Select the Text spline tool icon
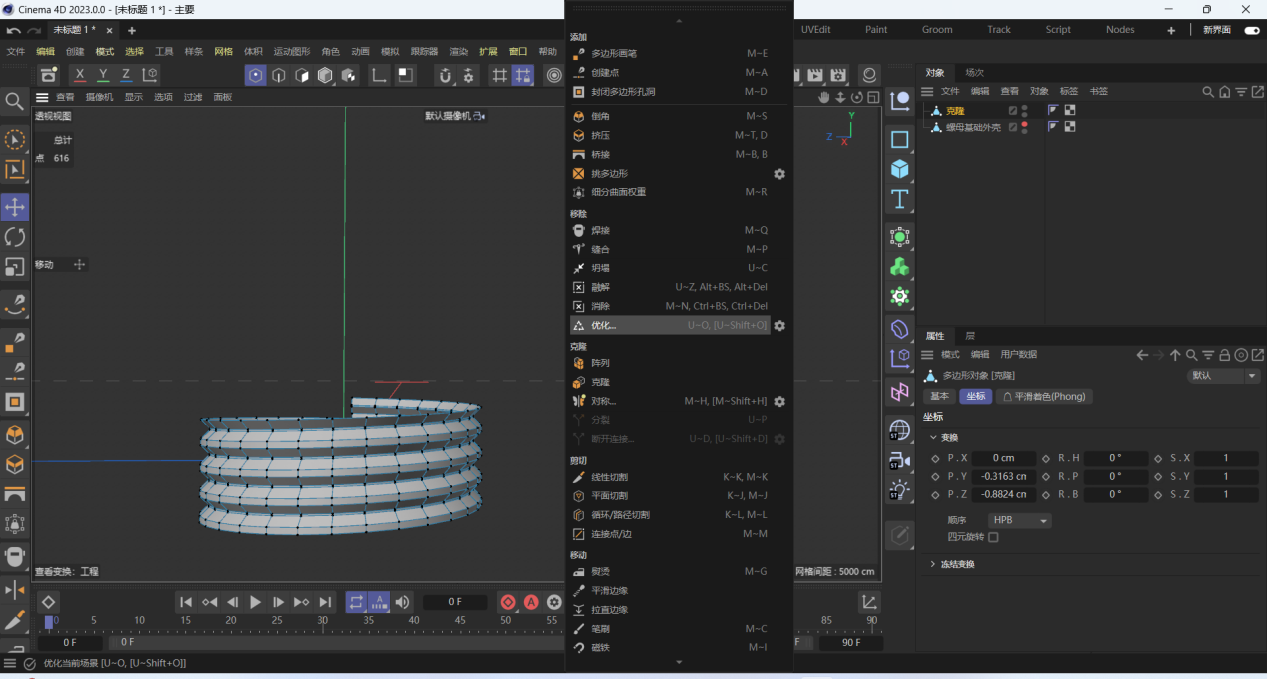The image size is (1267, 679). 900,199
